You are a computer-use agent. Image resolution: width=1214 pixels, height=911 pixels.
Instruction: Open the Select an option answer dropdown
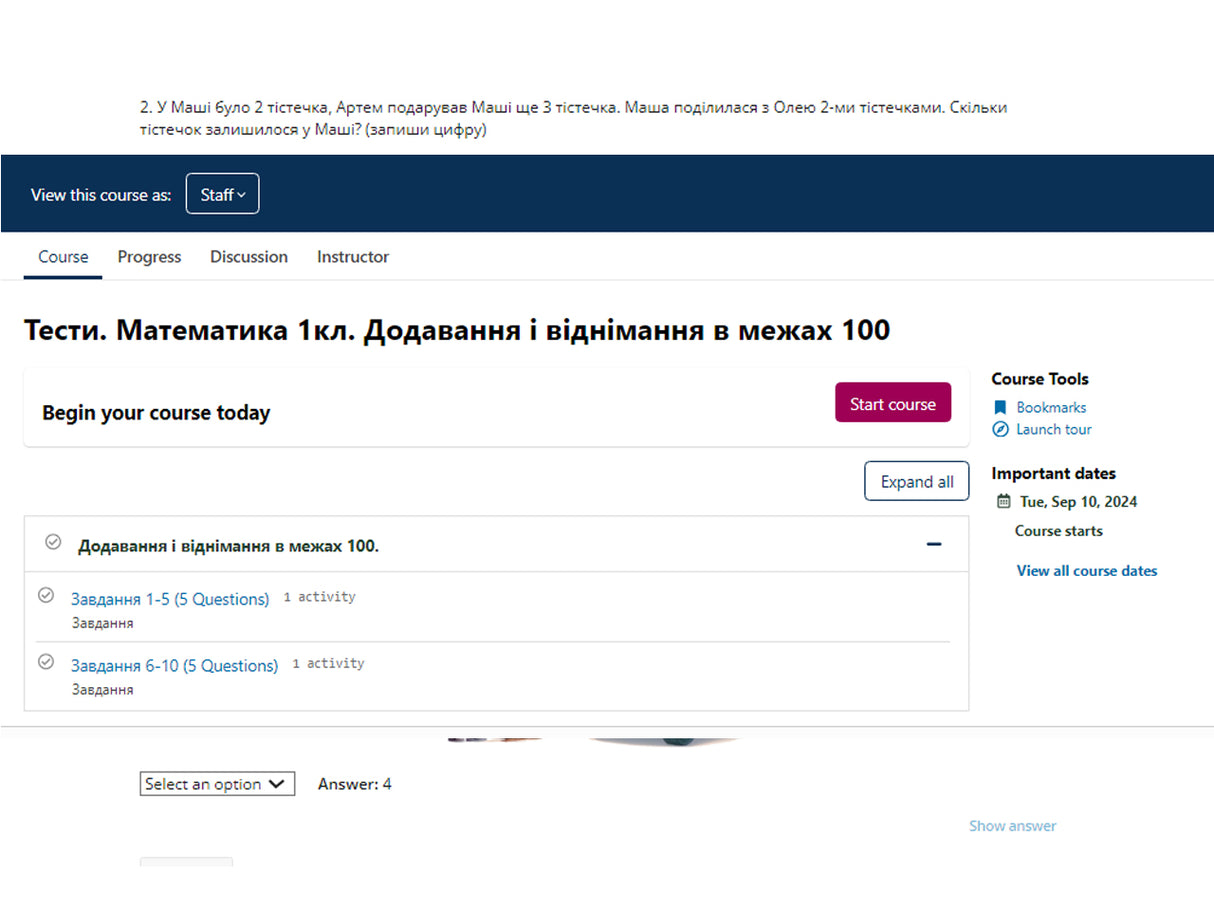(217, 784)
